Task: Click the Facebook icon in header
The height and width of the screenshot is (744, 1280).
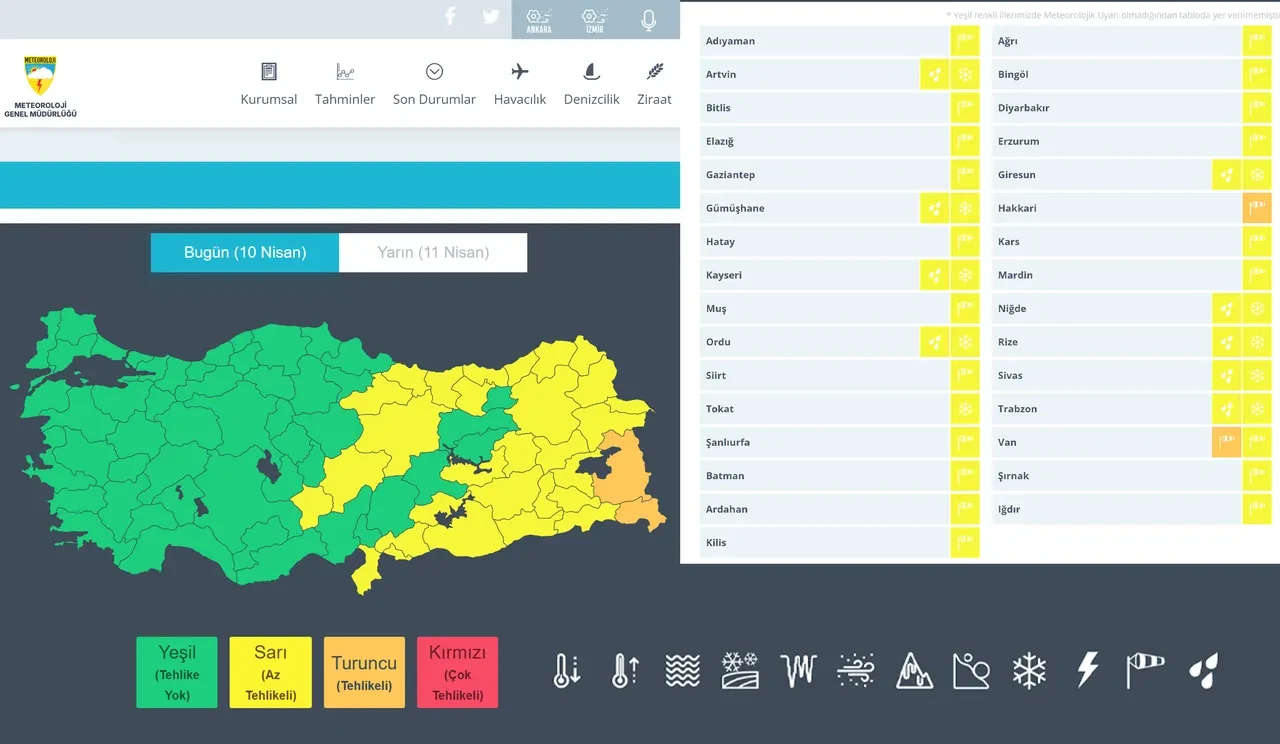Action: (x=450, y=17)
